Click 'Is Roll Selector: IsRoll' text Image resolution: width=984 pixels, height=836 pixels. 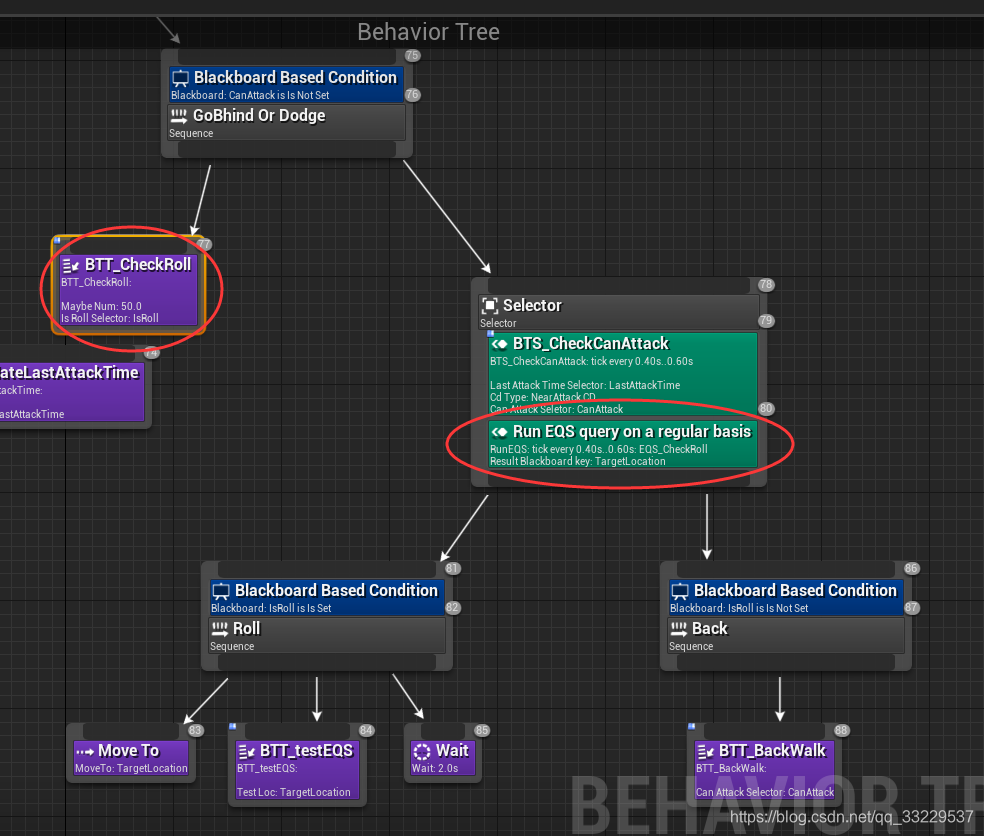[110, 318]
